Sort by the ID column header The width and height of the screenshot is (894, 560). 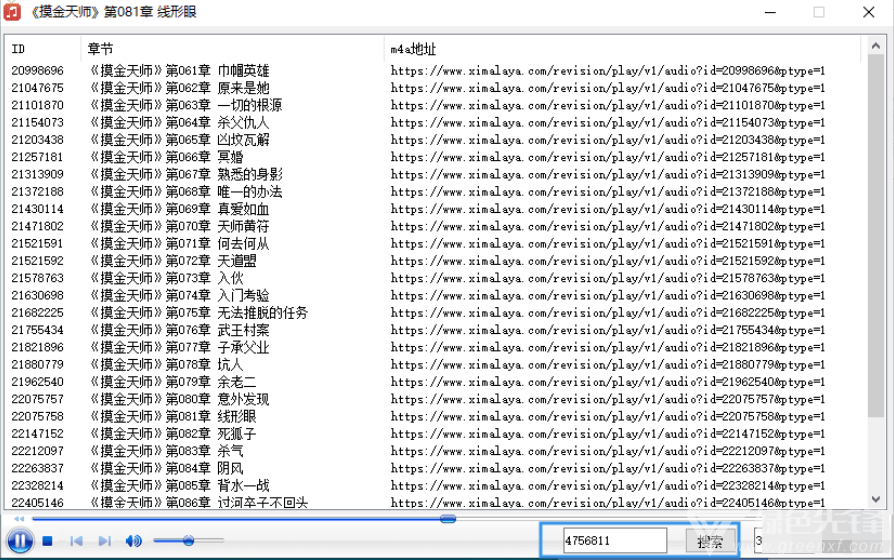pyautogui.click(x=43, y=49)
